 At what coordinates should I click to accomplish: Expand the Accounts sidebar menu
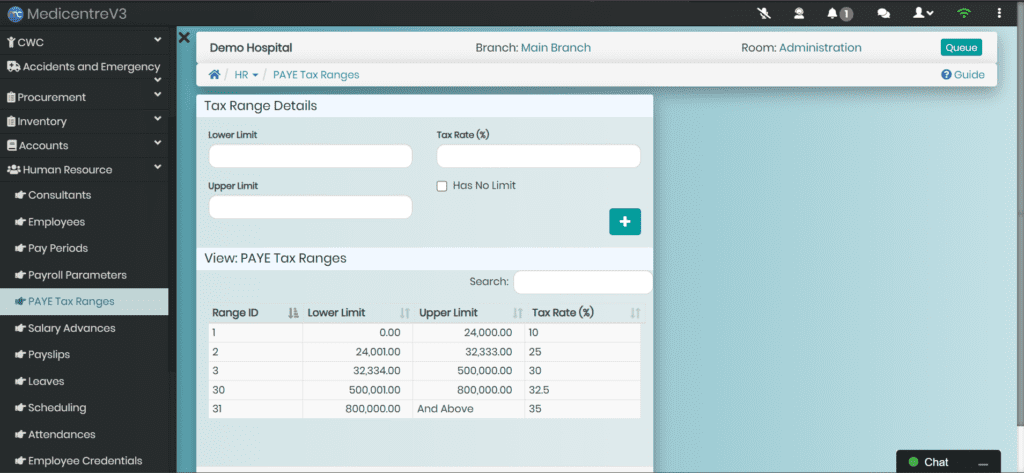84,145
